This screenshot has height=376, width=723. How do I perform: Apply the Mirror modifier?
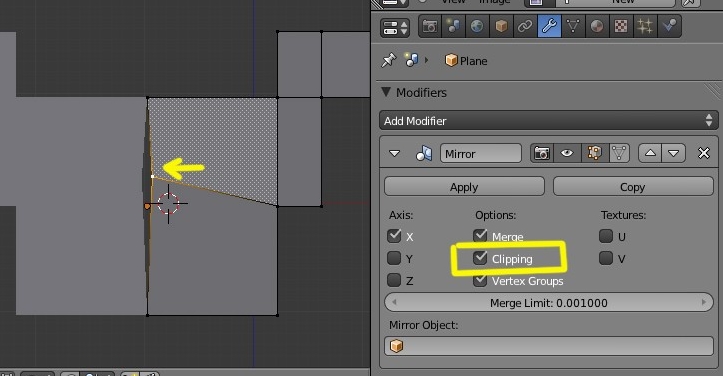coord(464,187)
